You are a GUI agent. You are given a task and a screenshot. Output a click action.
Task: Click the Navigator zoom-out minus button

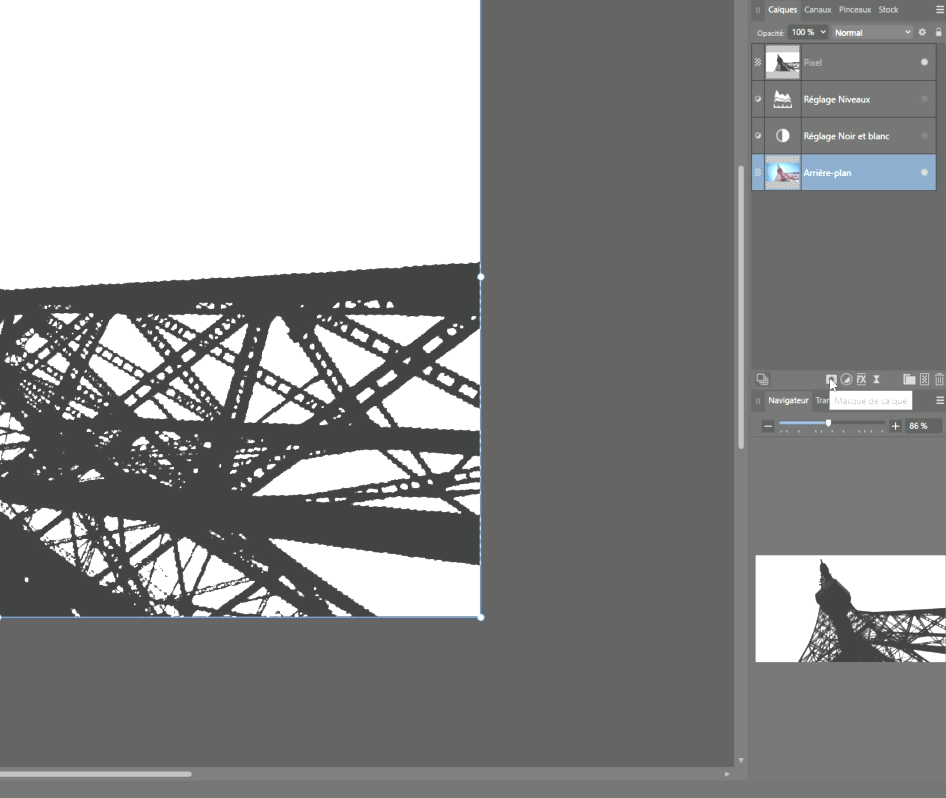tap(768, 426)
